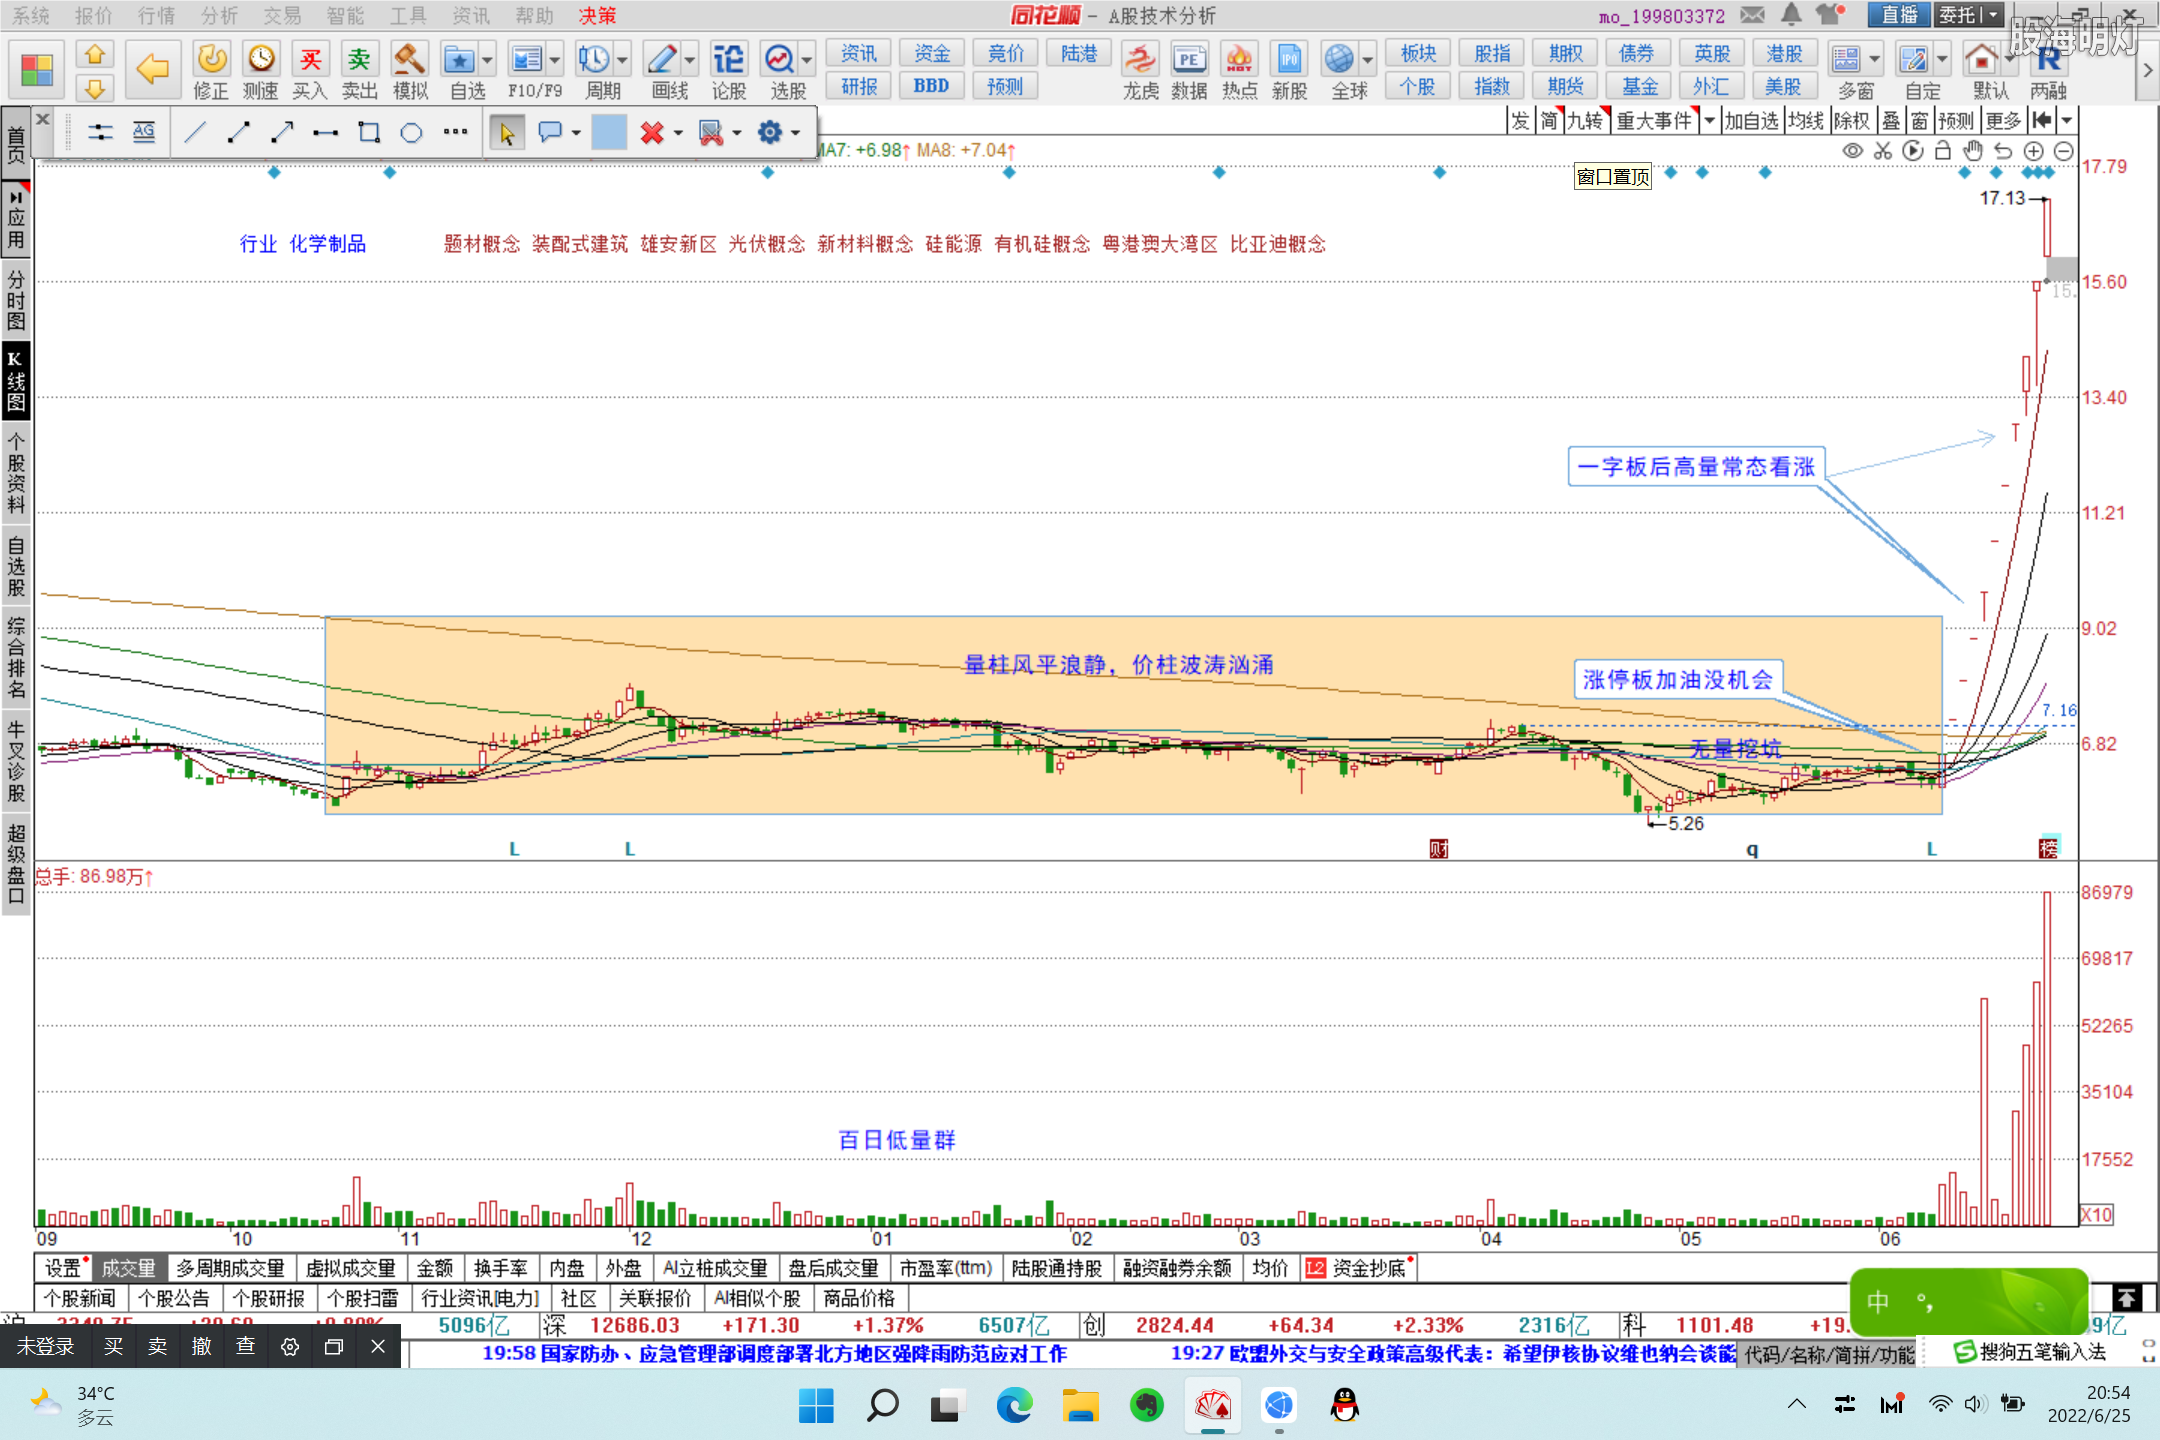This screenshot has width=2160, height=1440.
Task: Click the red 财 timeline marker
Action: (x=1438, y=849)
